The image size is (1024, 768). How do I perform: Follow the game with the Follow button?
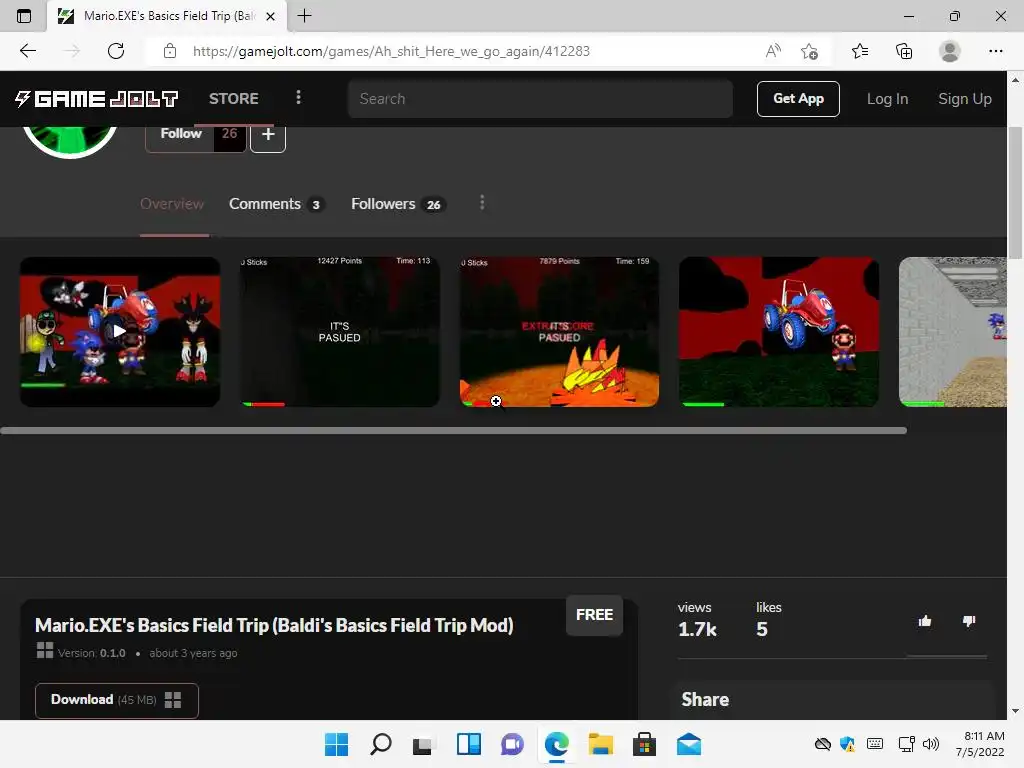180,135
